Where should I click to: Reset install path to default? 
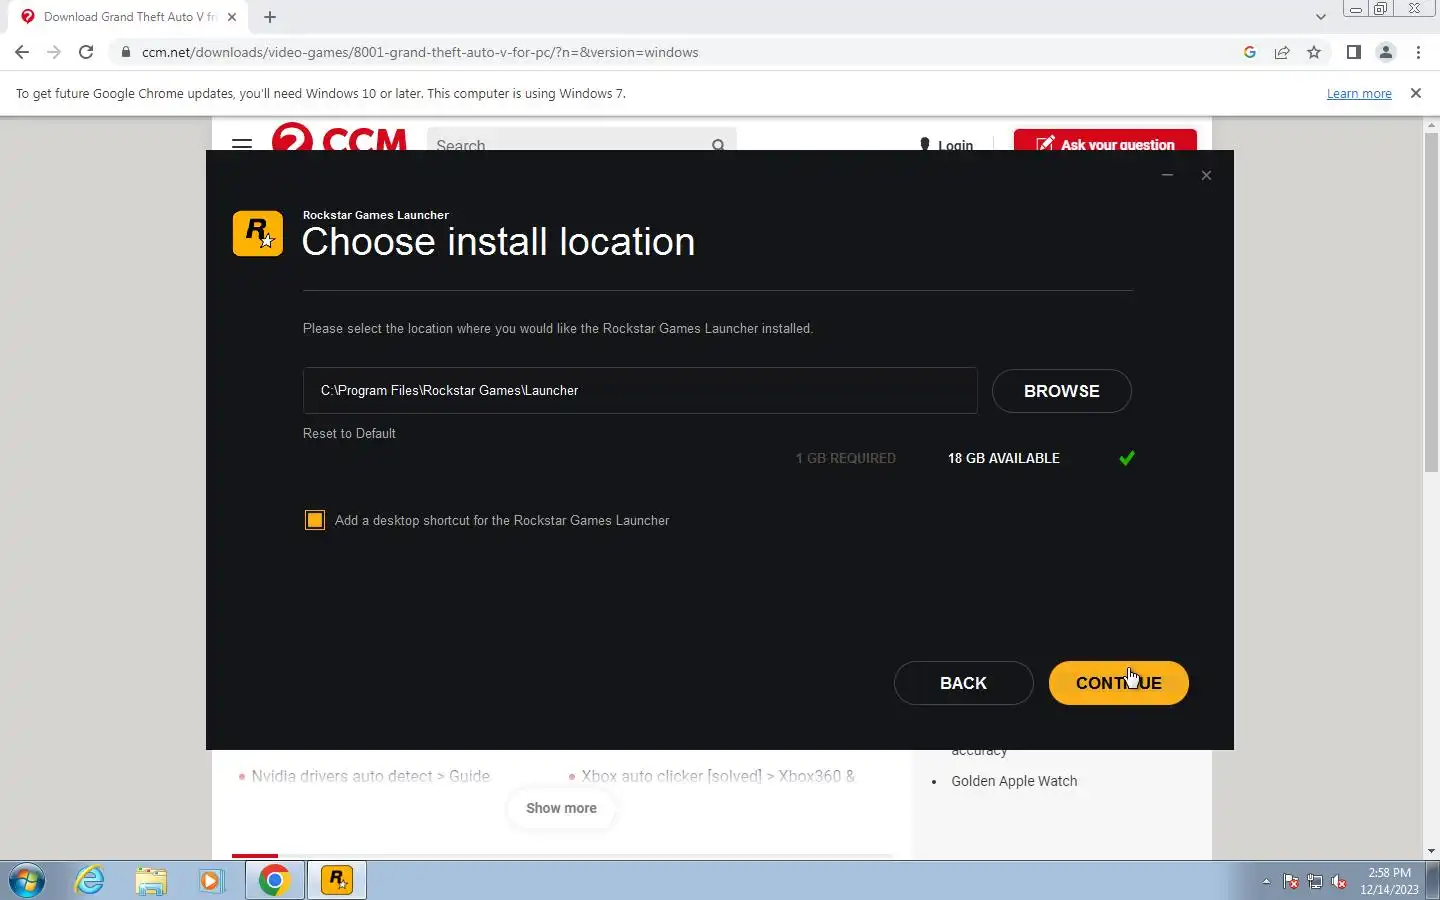click(349, 433)
